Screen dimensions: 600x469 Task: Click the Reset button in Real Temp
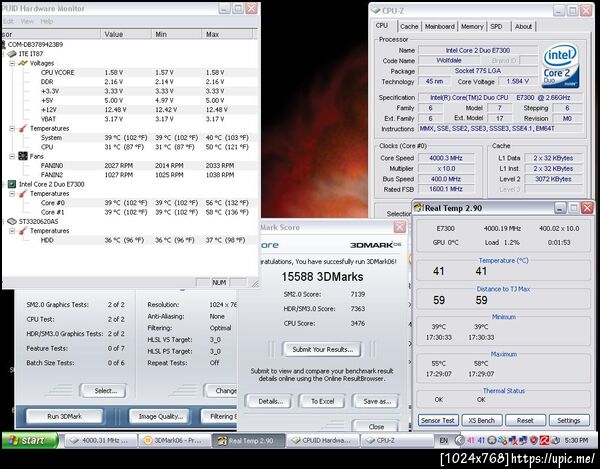coord(525,420)
